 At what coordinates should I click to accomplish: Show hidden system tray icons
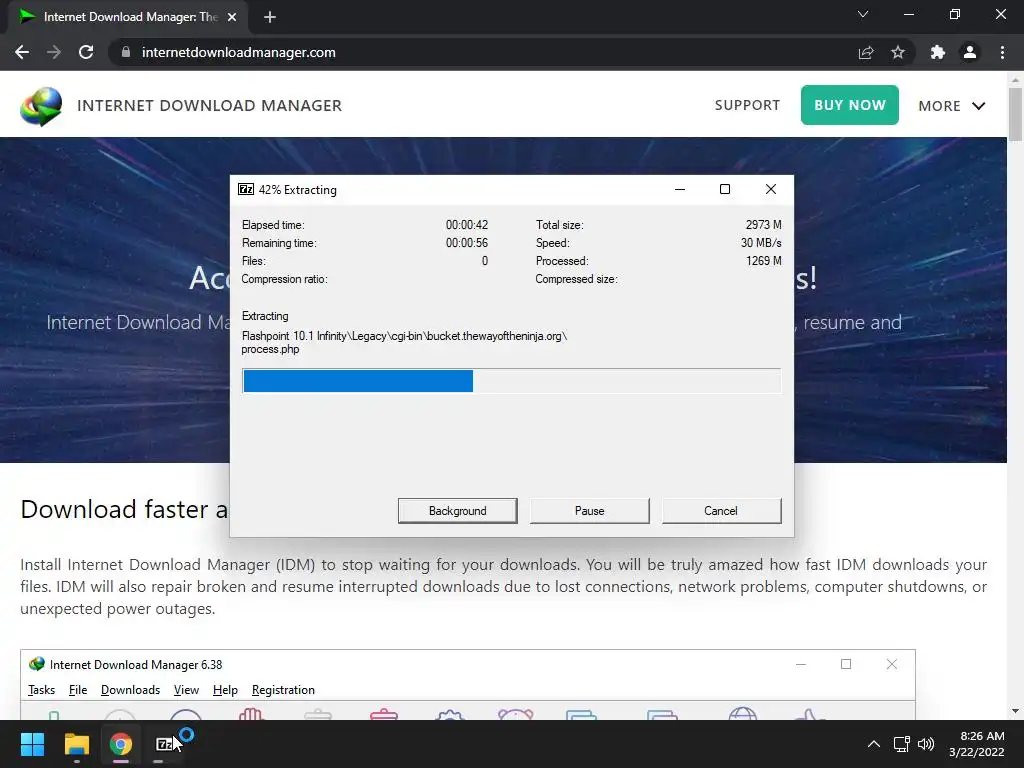click(873, 744)
